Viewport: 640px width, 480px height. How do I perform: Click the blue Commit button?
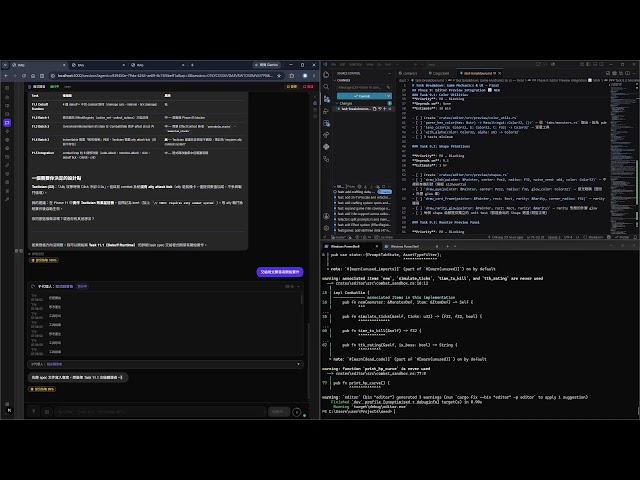[x=361, y=96]
